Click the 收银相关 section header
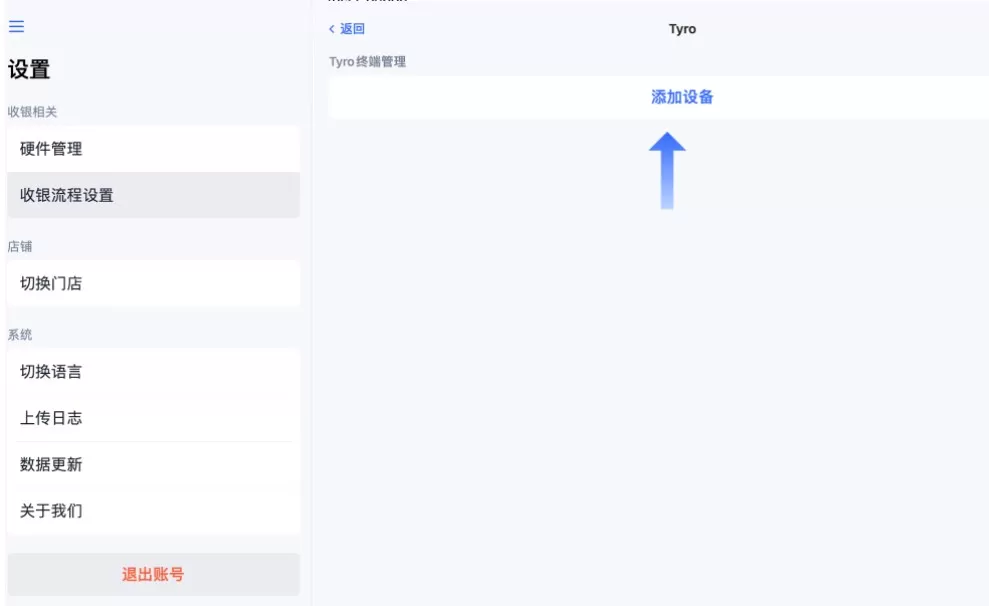This screenshot has width=989, height=606. [35, 113]
